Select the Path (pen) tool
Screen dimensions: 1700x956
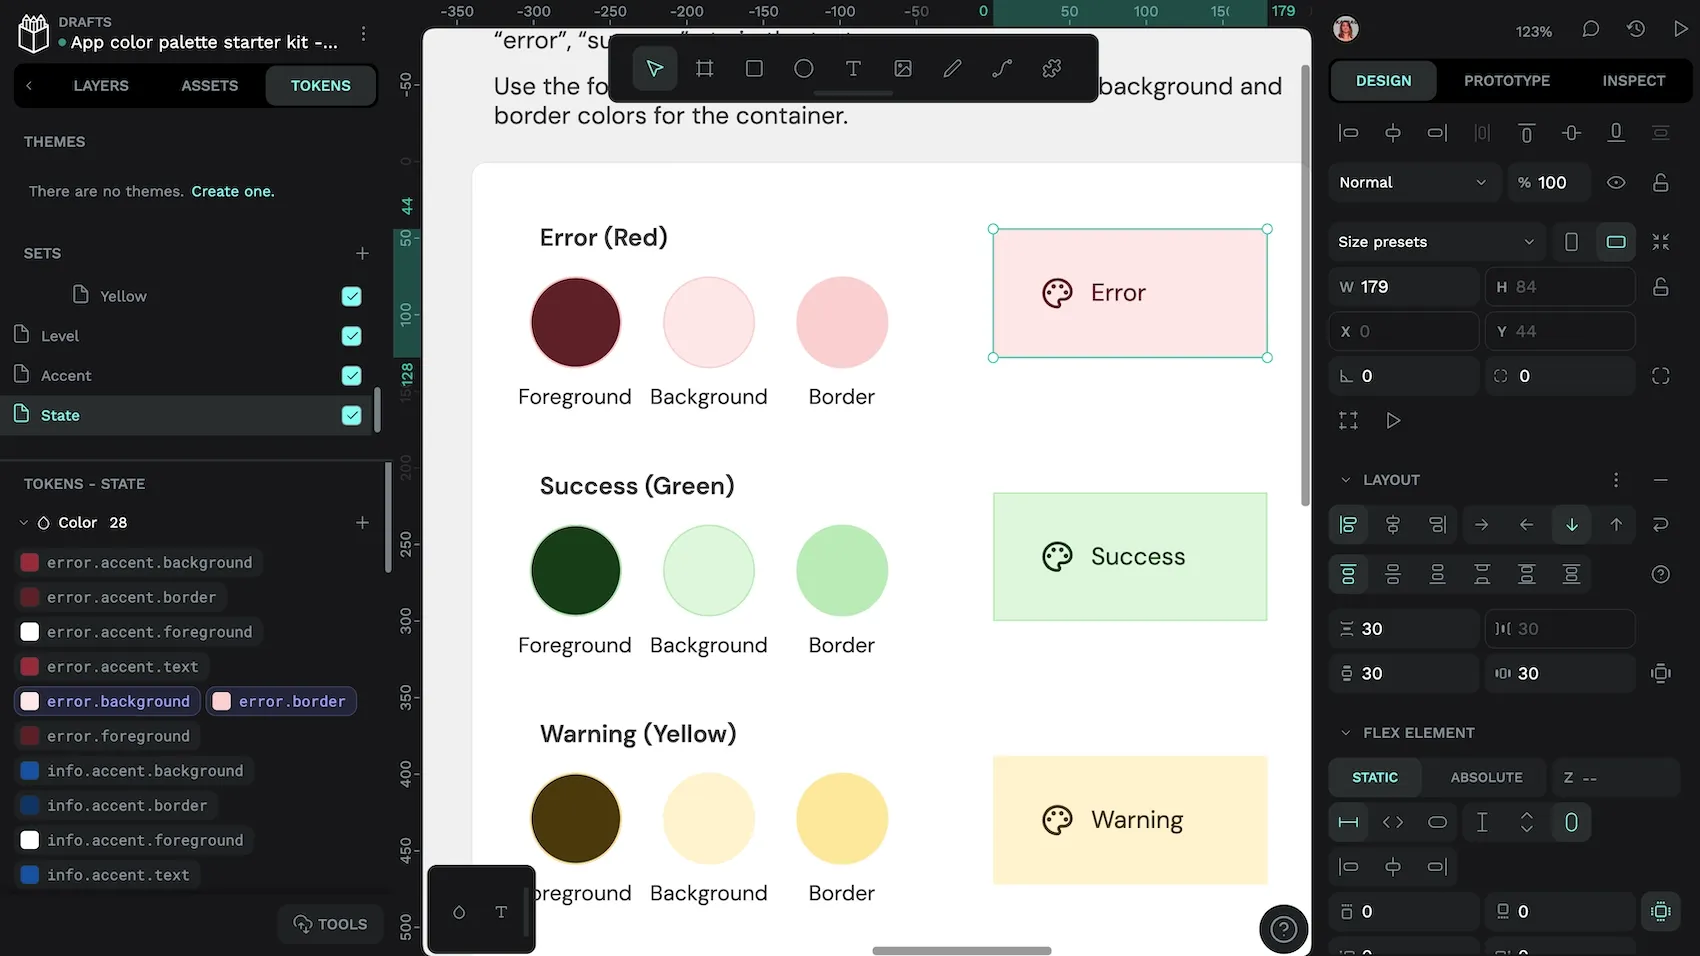click(x=1002, y=69)
